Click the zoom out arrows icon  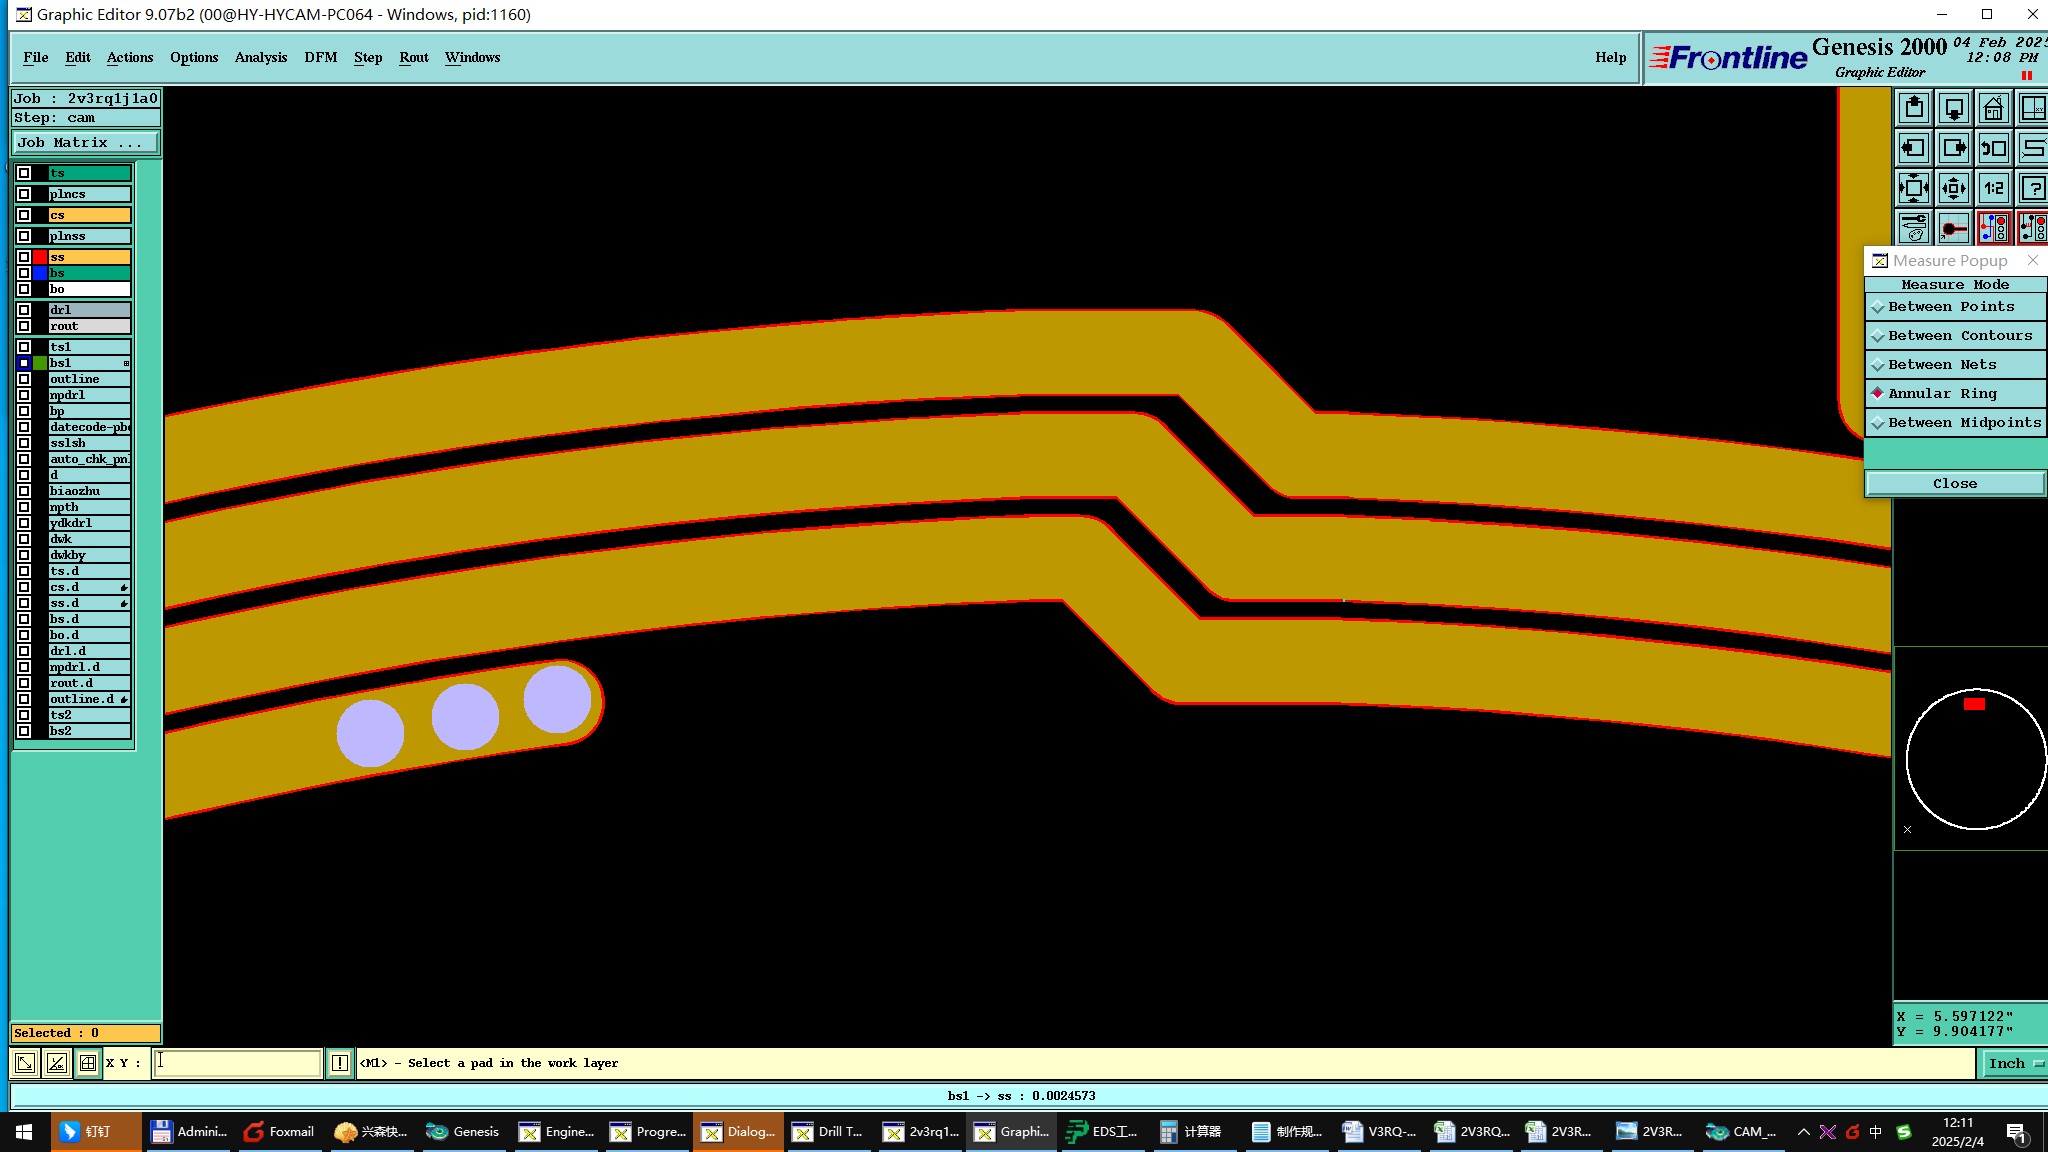(1953, 188)
